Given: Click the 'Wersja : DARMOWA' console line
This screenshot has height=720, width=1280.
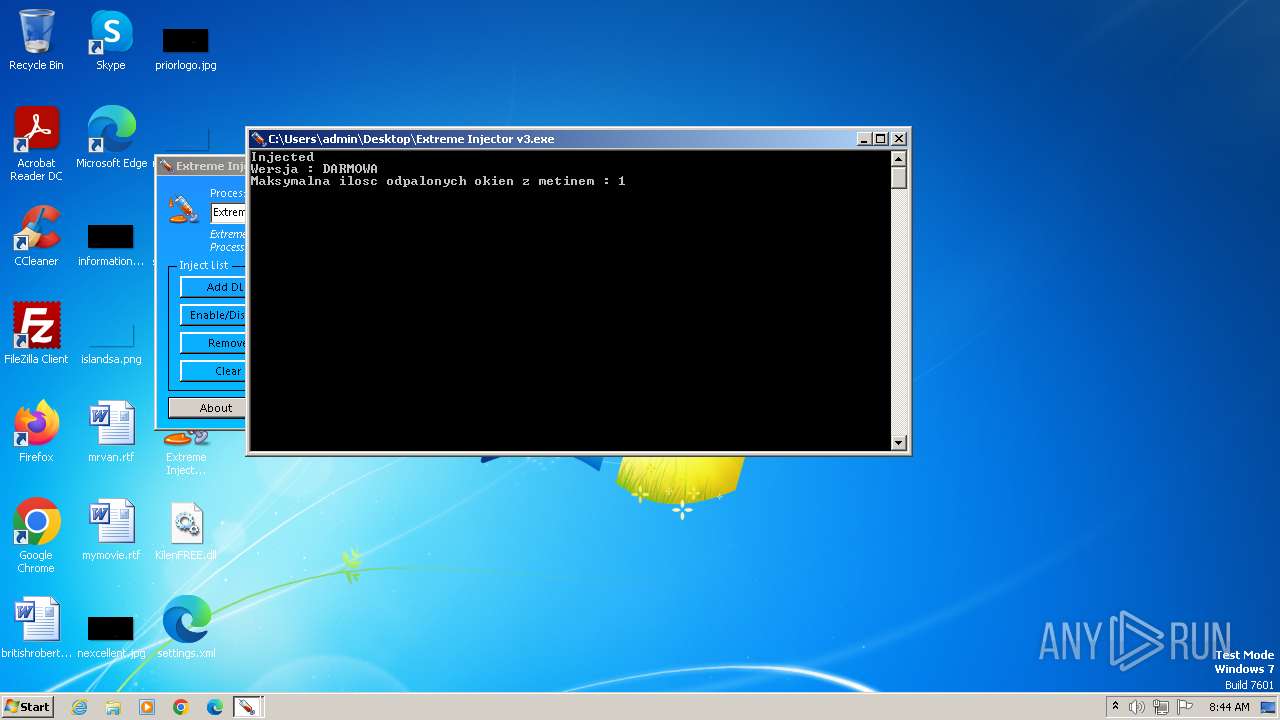Looking at the screenshot, I should [314, 169].
